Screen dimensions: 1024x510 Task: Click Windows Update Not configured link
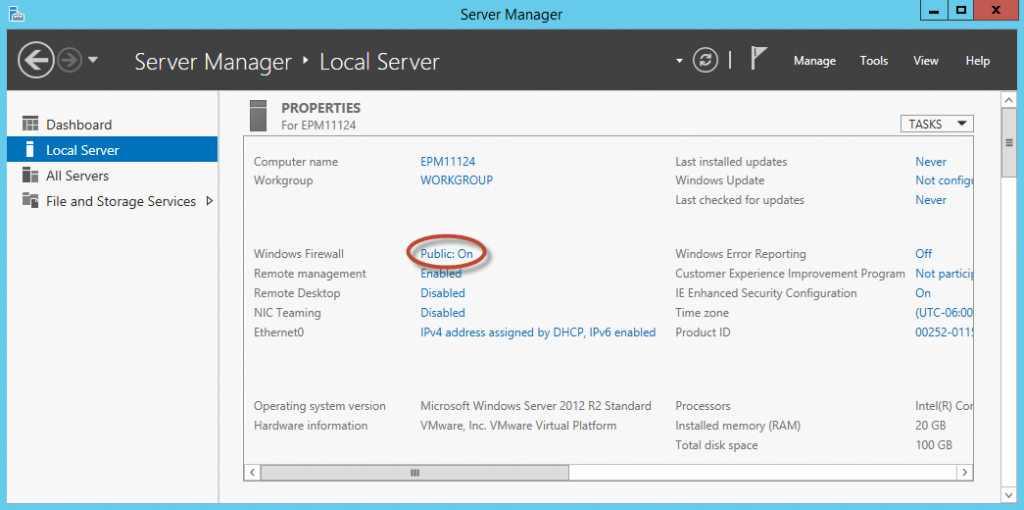tap(944, 180)
